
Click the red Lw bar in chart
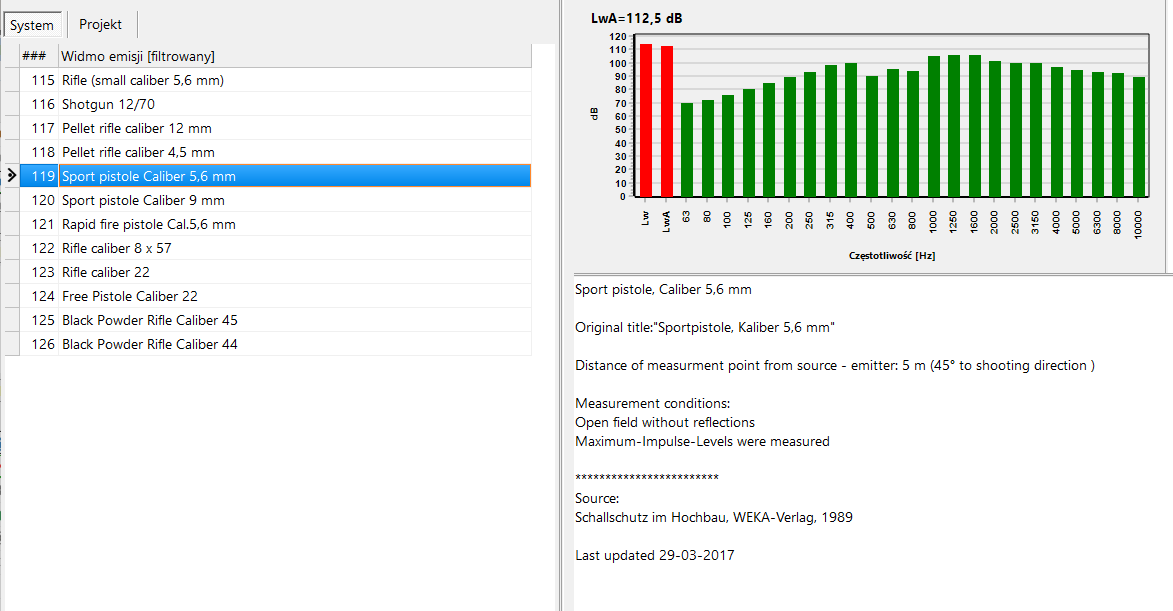coord(646,120)
